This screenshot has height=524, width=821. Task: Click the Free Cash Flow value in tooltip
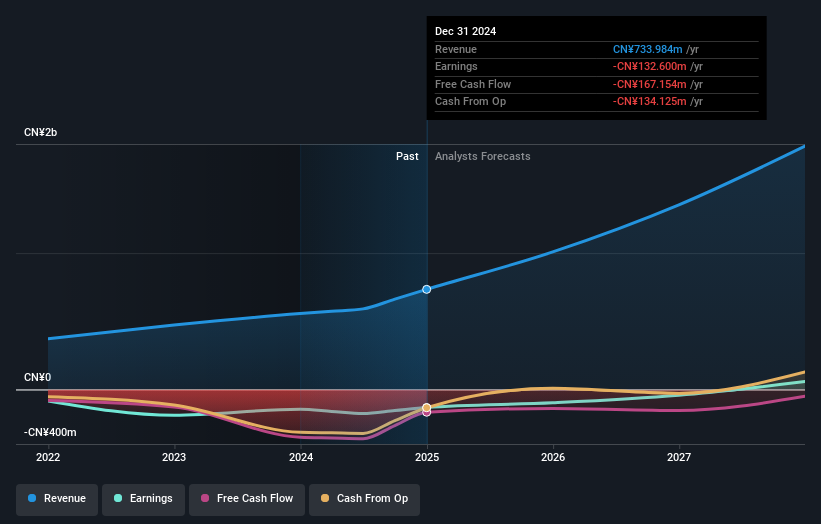pyautogui.click(x=658, y=84)
